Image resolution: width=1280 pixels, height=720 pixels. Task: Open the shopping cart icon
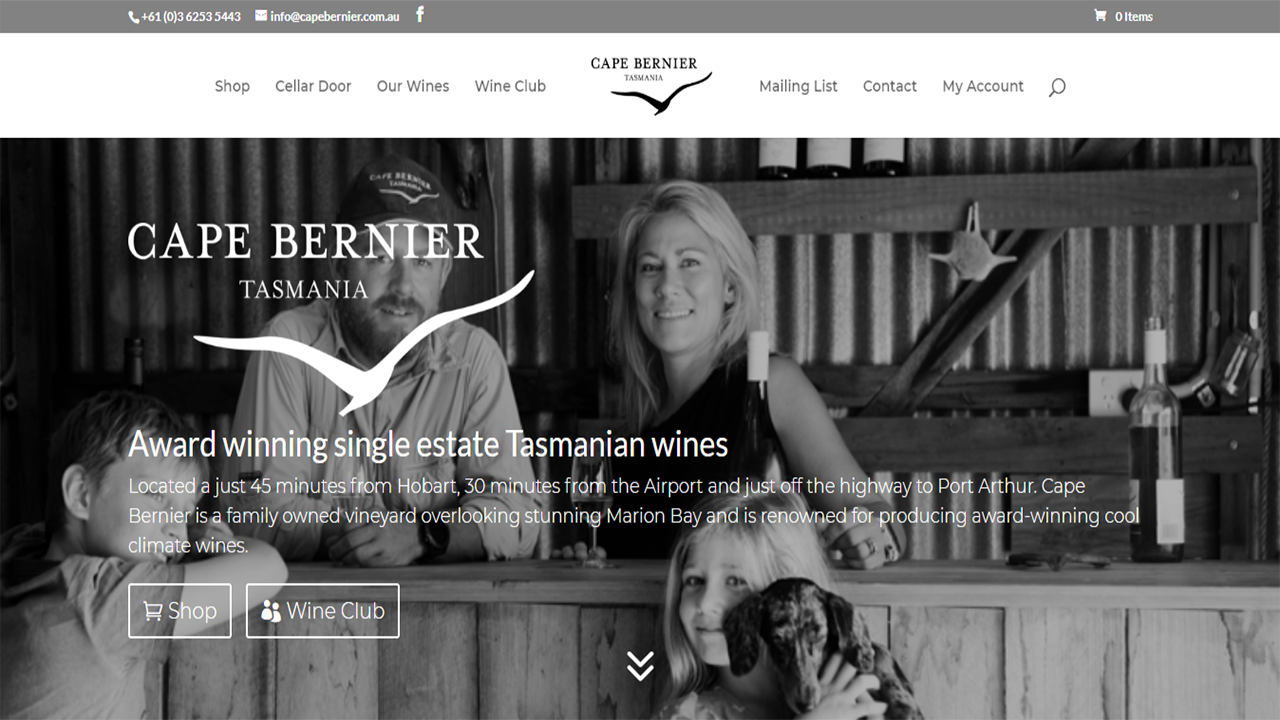point(1100,16)
